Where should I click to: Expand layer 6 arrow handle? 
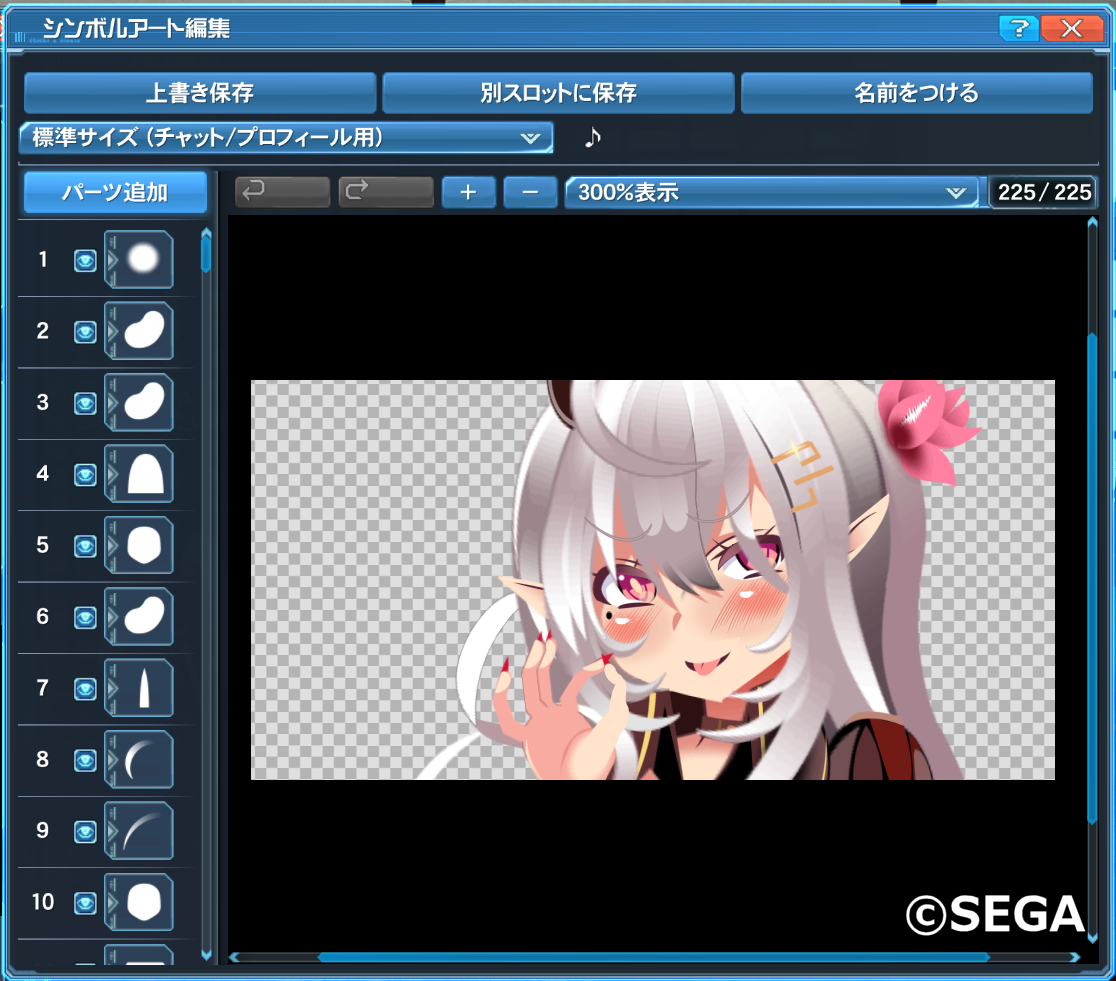coord(111,617)
